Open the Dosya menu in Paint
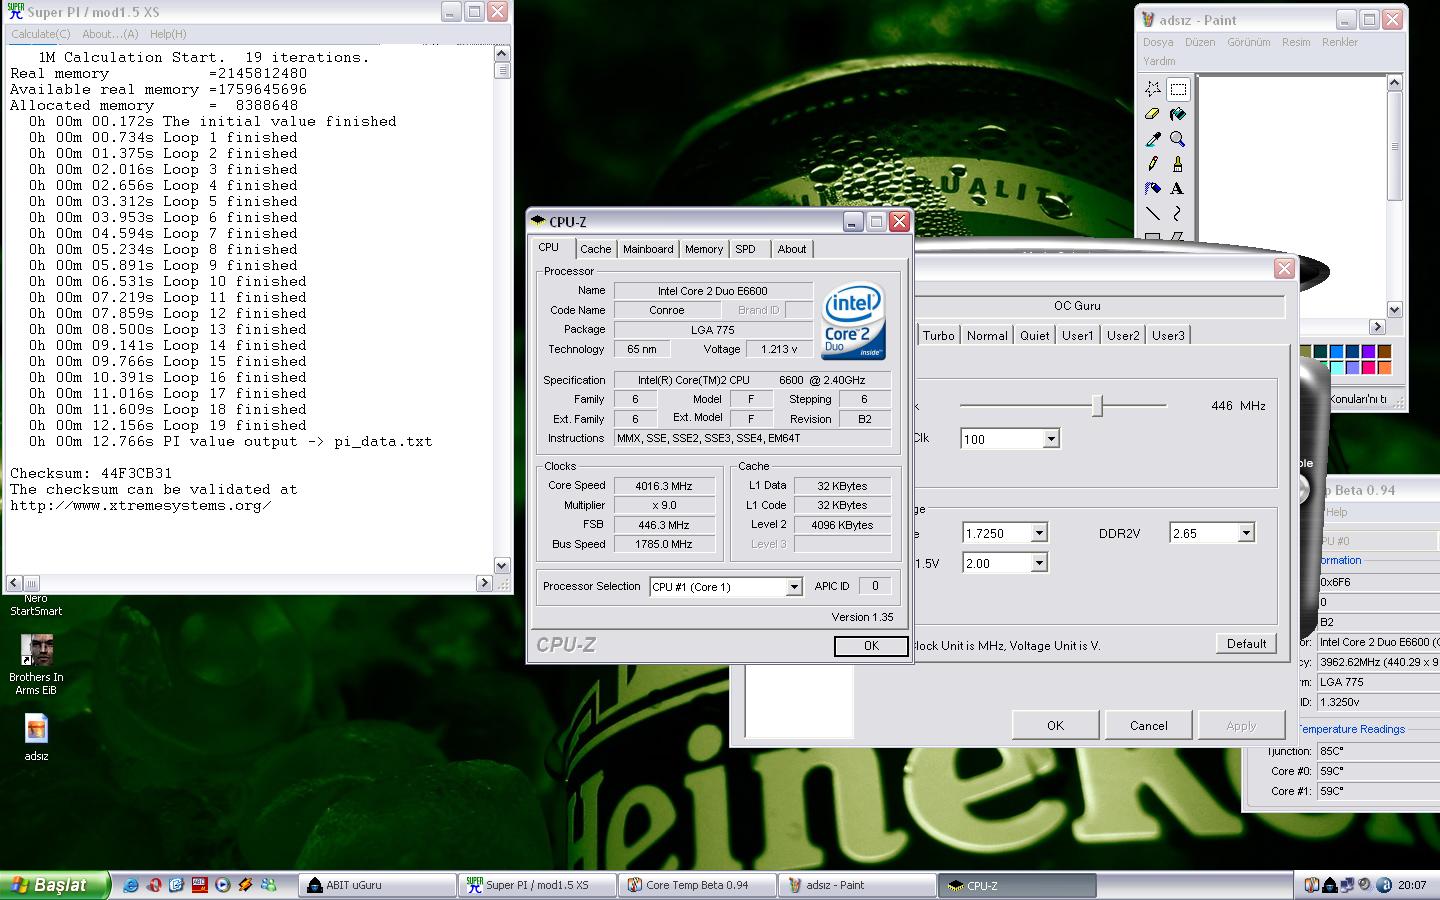The width and height of the screenshot is (1440, 900). [1158, 42]
